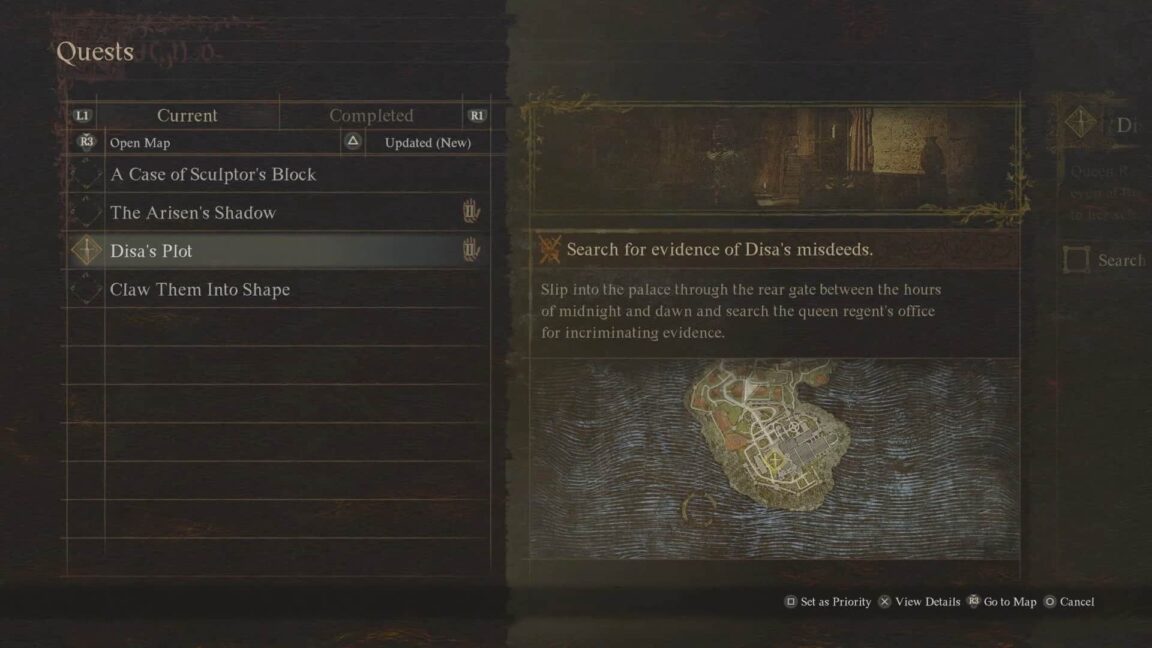Switch to the Completed quests tab
This screenshot has height=648, width=1152.
pos(371,115)
